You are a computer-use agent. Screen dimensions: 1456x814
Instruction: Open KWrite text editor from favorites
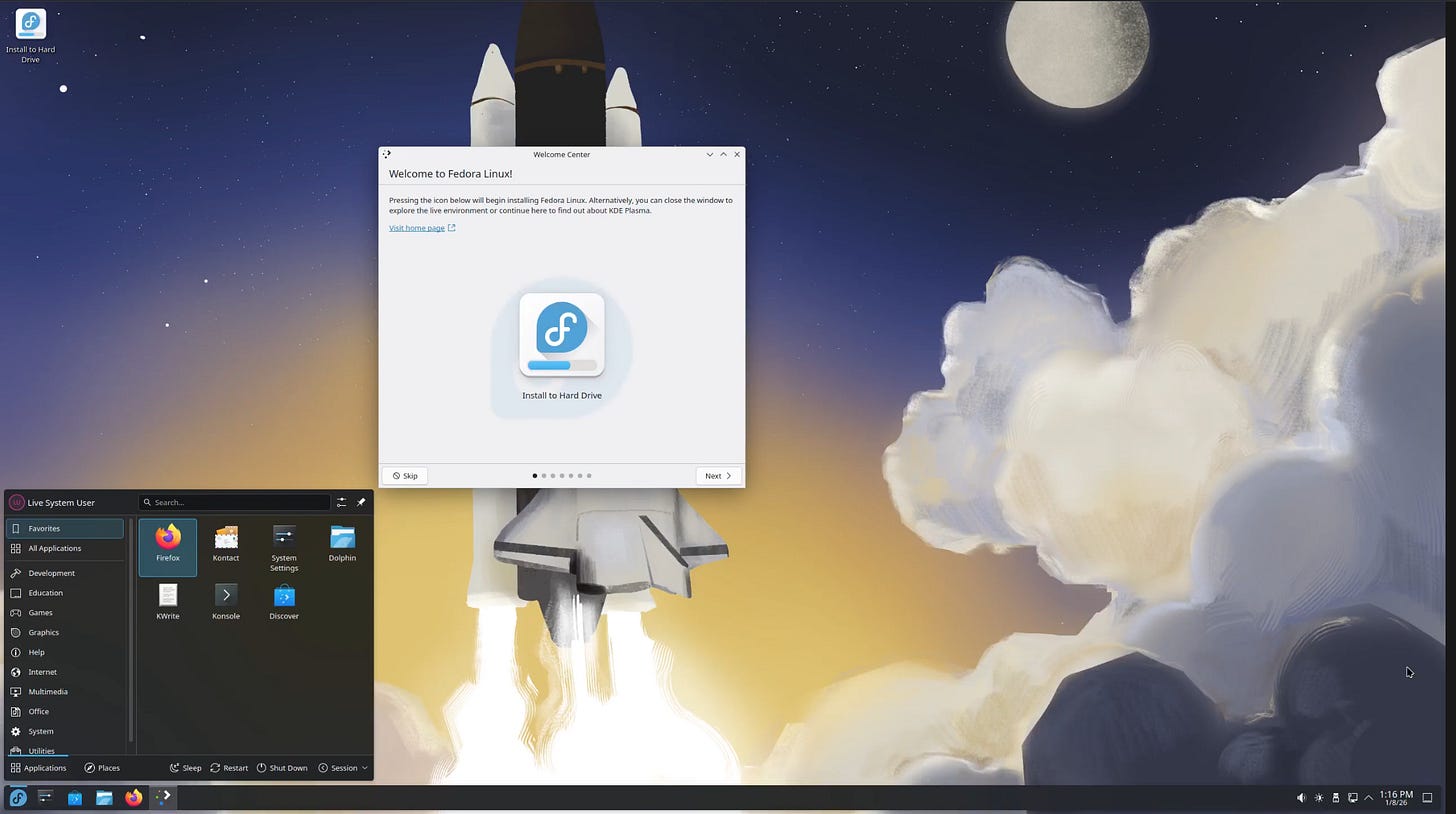pyautogui.click(x=168, y=603)
